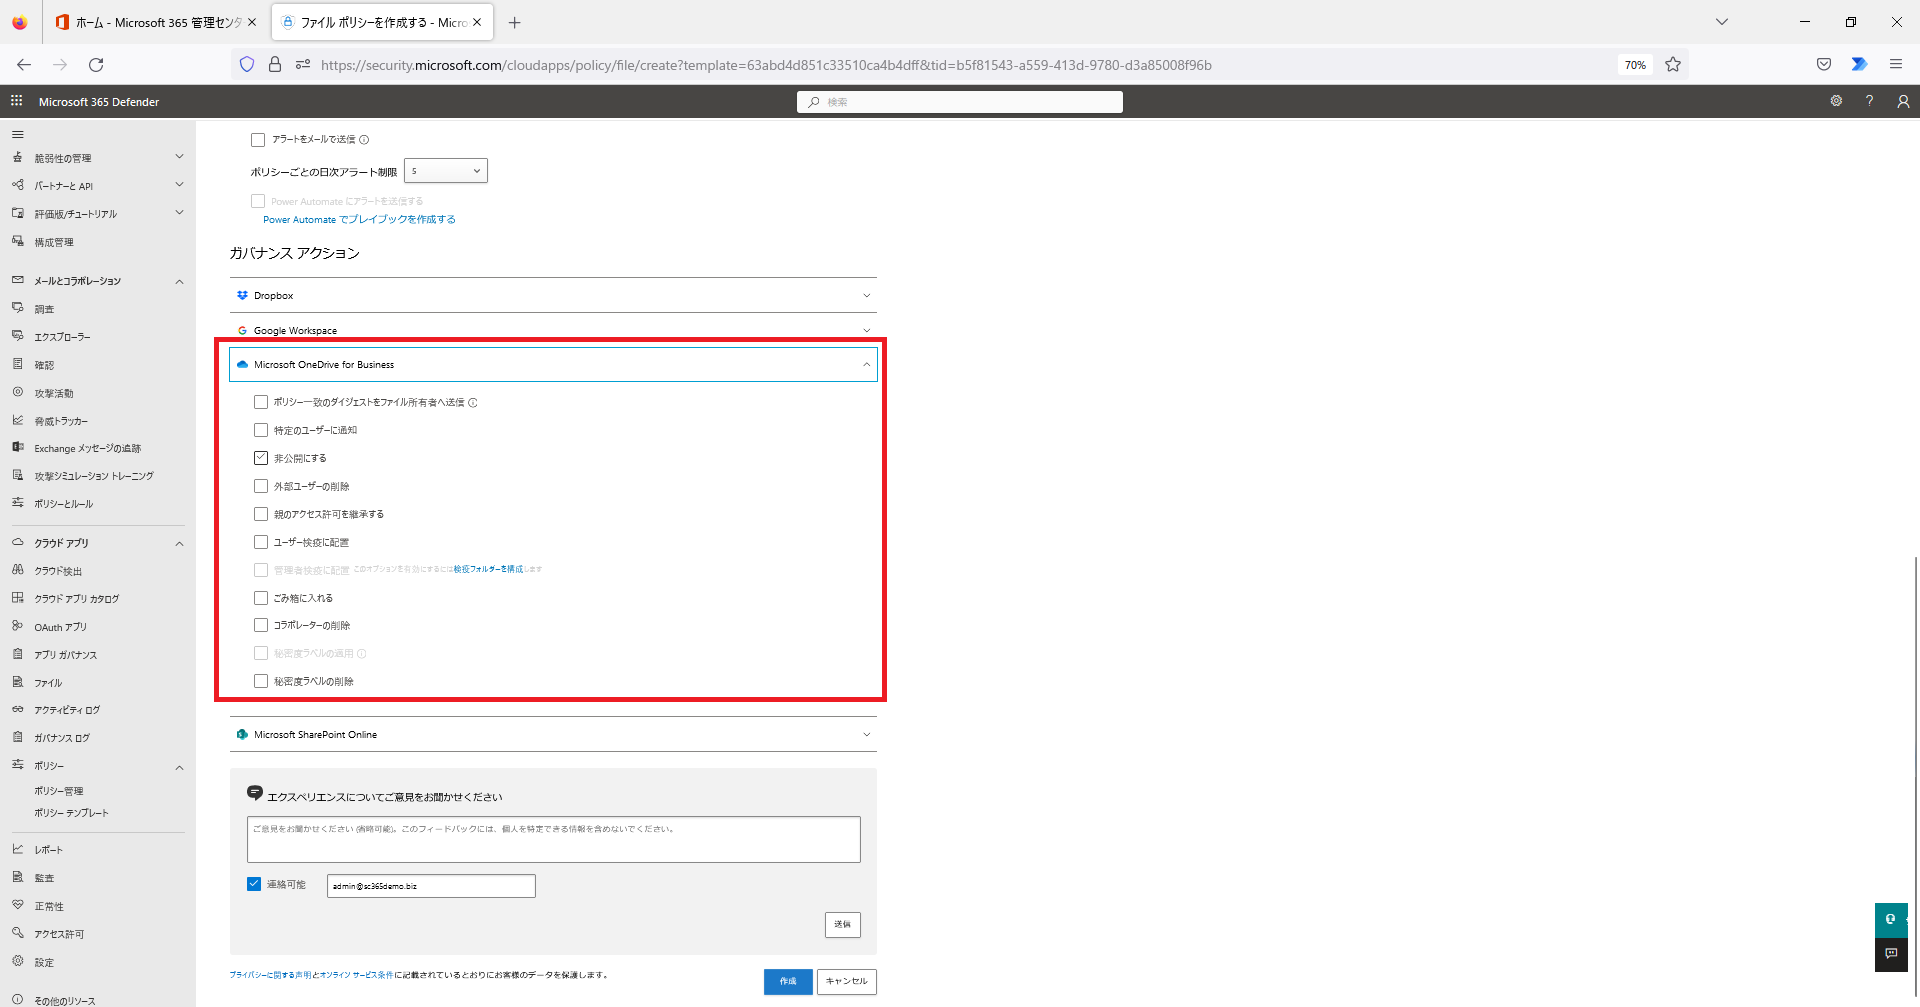Collapse sidebar with the hamburger icon

point(17,134)
